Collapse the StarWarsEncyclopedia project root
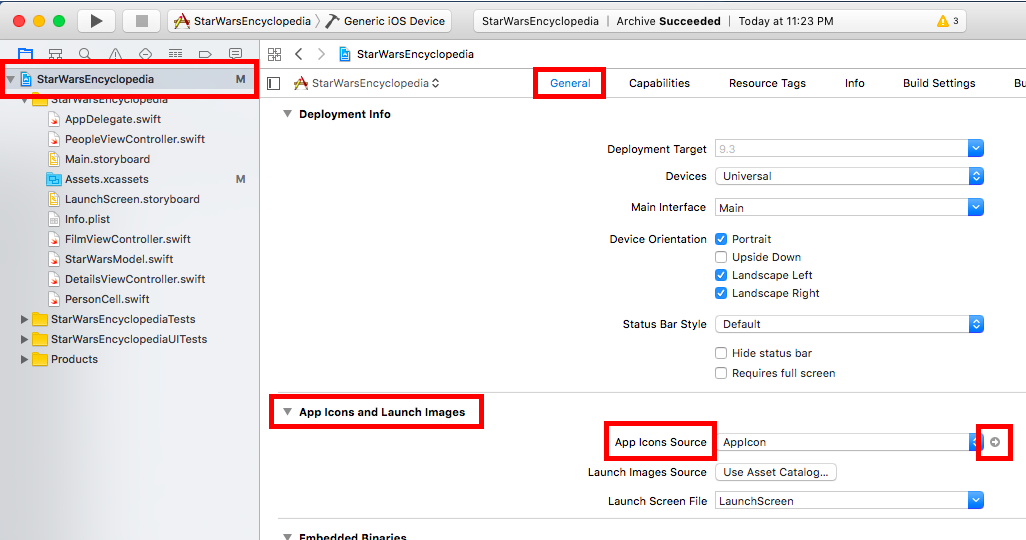Image resolution: width=1026 pixels, height=540 pixels. [x=10, y=79]
